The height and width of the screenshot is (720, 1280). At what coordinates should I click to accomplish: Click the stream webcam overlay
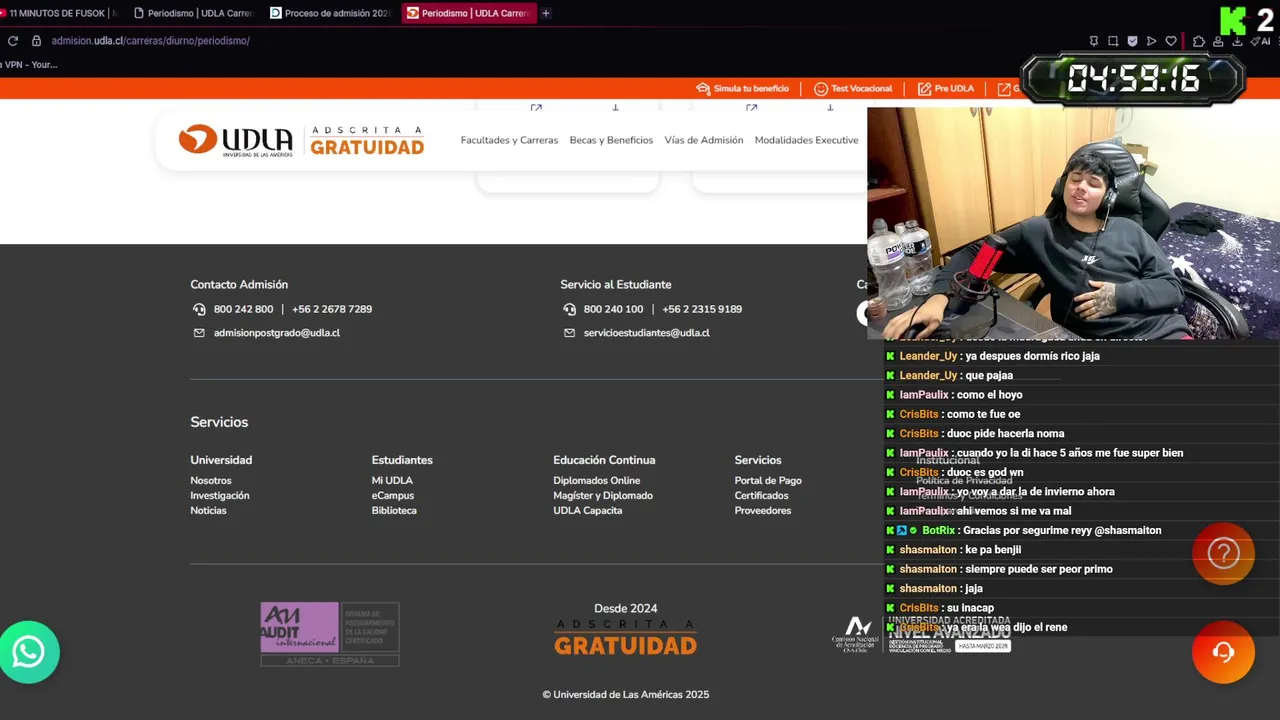pos(1073,223)
